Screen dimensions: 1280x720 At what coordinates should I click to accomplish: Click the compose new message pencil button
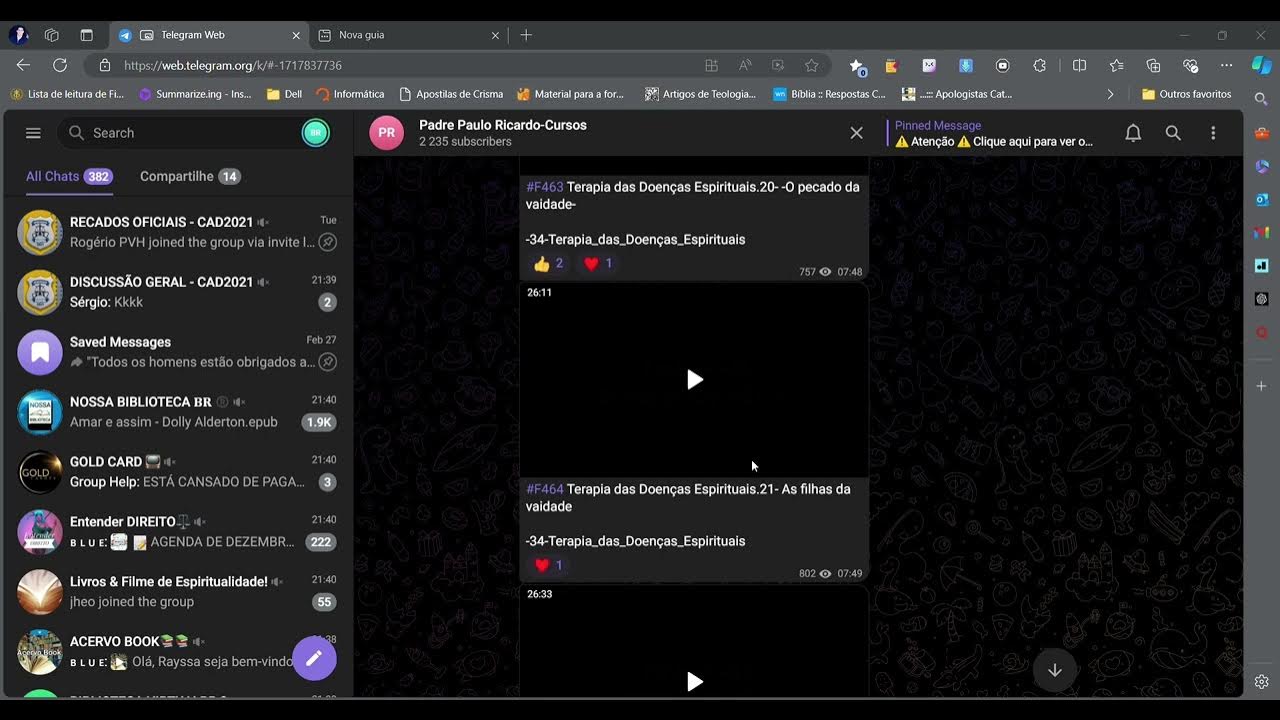(314, 658)
